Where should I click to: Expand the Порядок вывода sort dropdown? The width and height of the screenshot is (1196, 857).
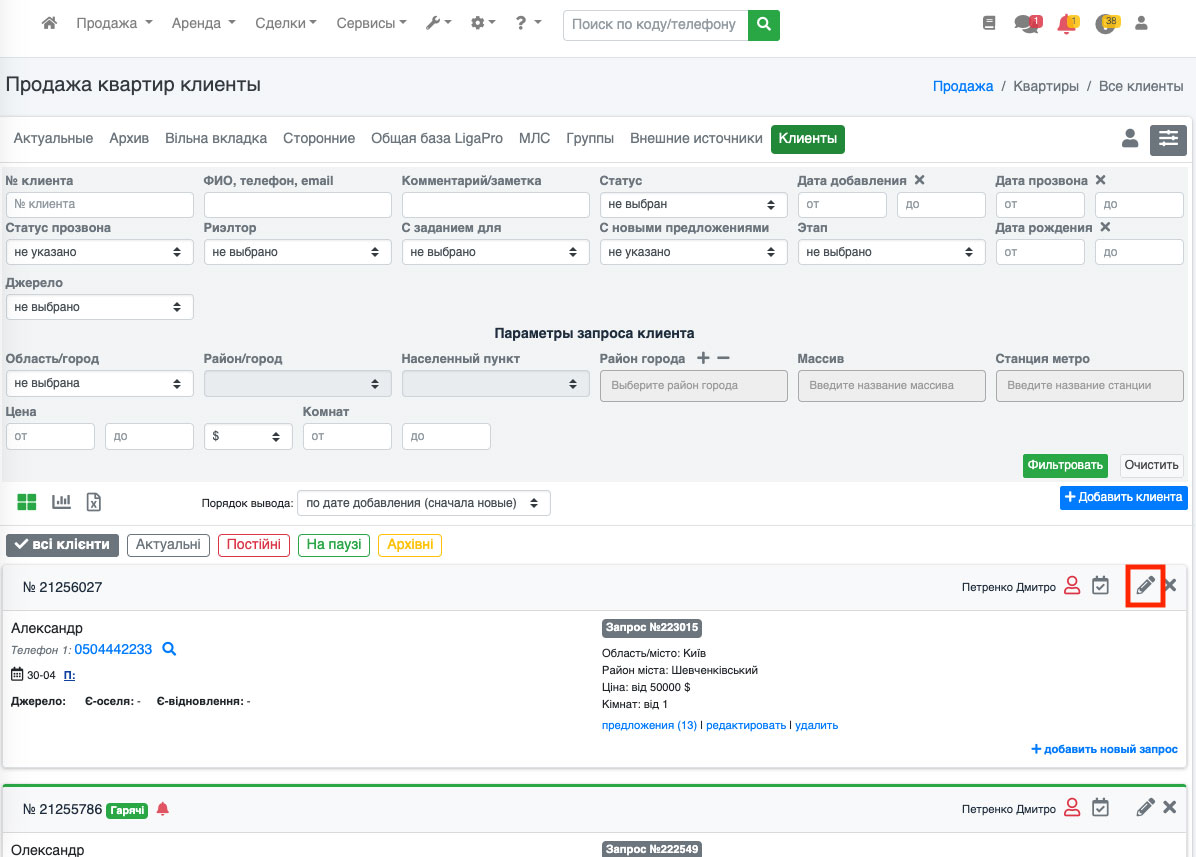(423, 503)
